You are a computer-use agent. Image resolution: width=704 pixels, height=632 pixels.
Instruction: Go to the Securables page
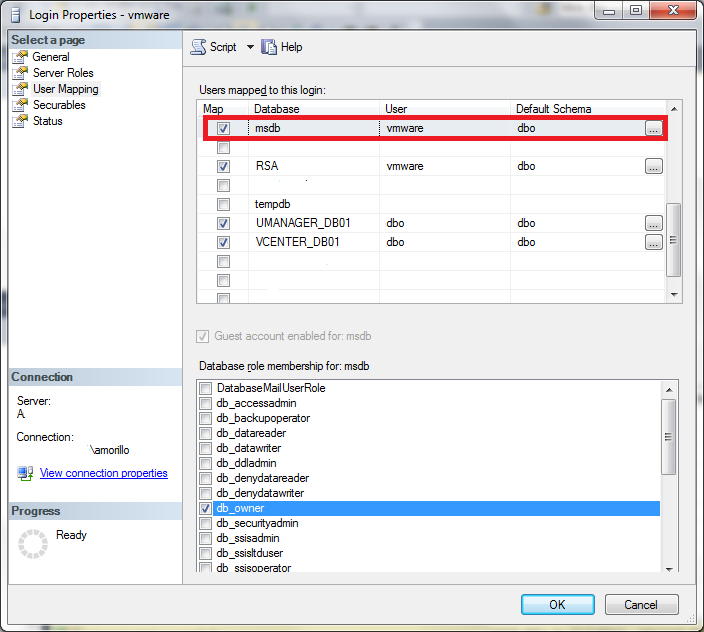coord(59,105)
